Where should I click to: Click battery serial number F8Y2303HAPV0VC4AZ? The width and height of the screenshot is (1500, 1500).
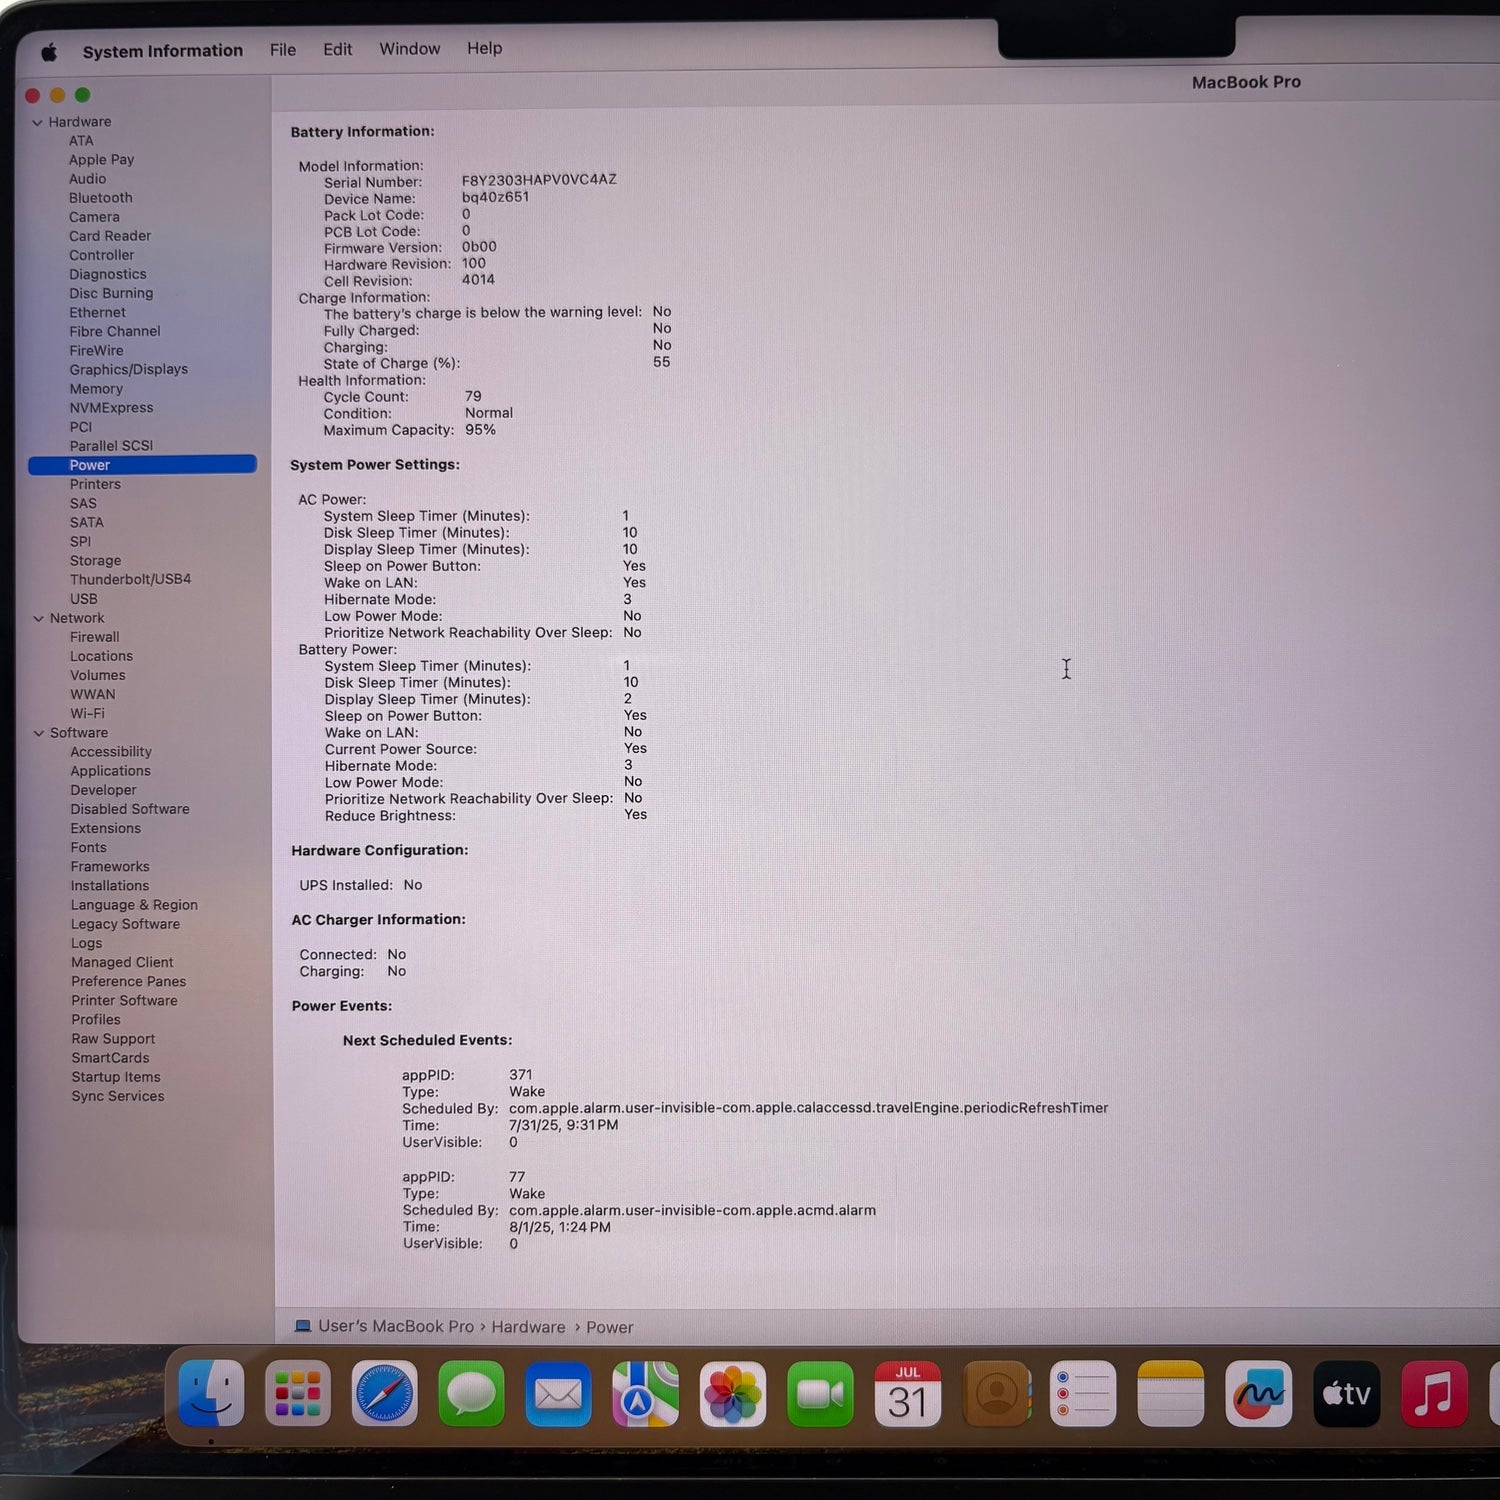(539, 180)
